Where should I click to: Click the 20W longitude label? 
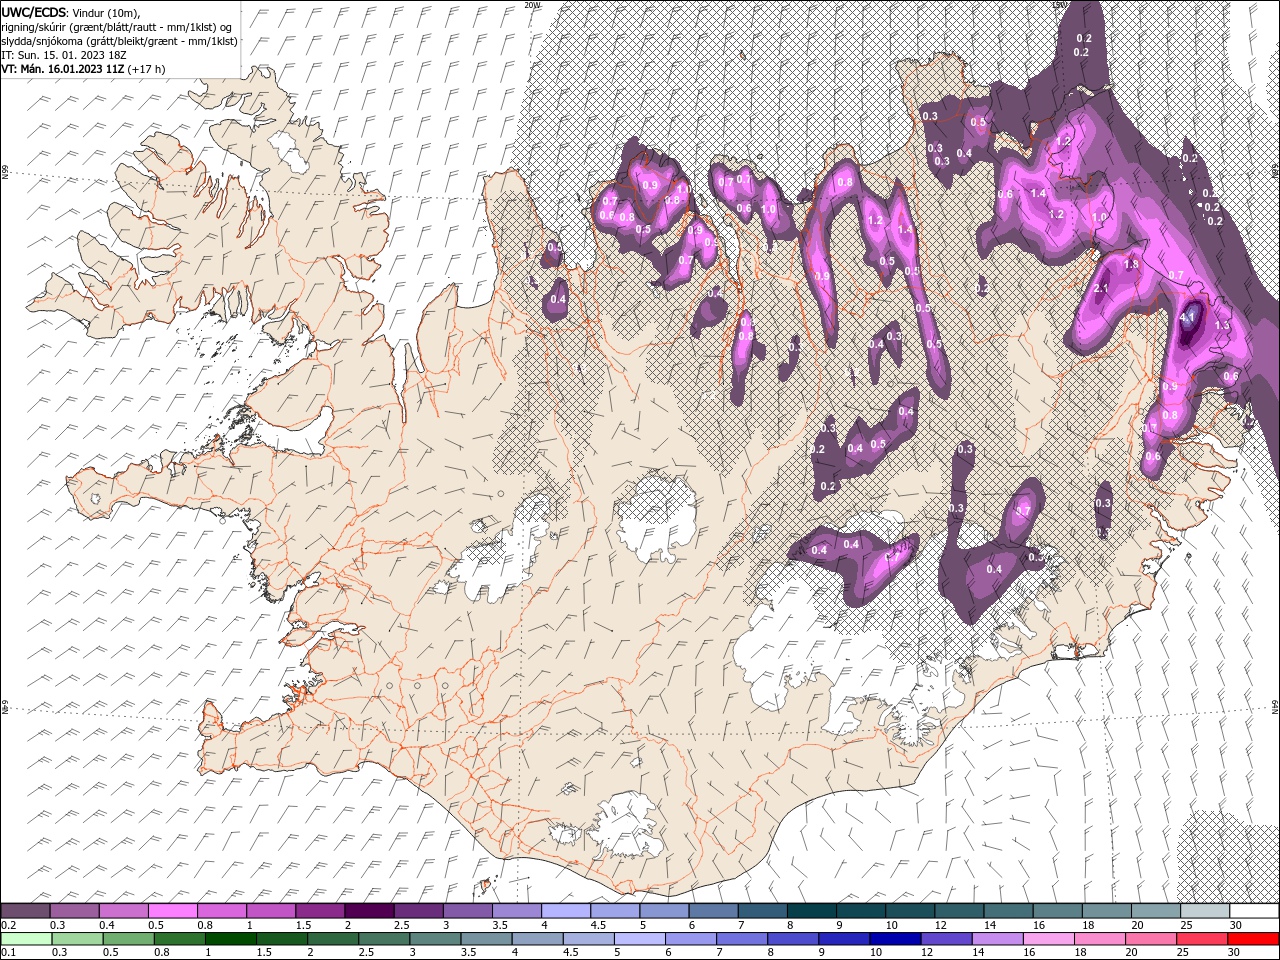(531, 5)
